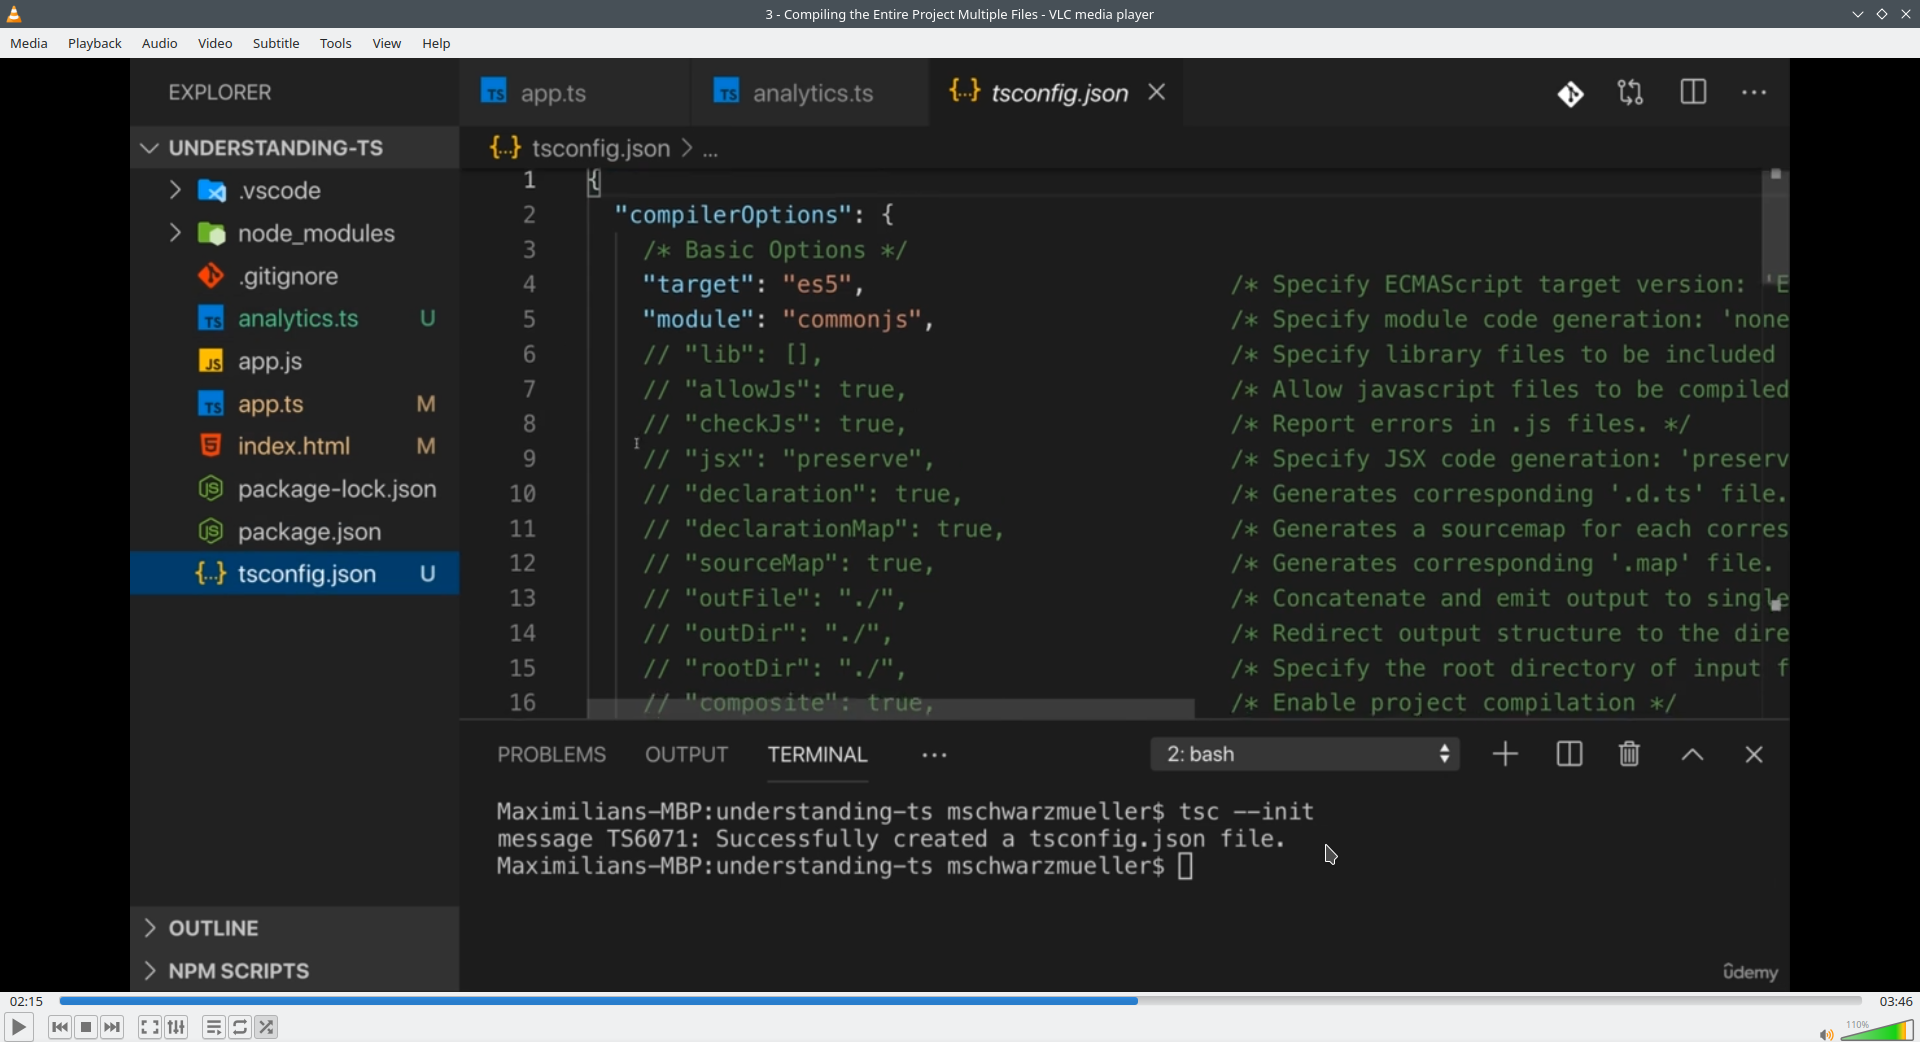1920x1042 pixels.
Task: Open the Video menu
Action: [x=215, y=44]
